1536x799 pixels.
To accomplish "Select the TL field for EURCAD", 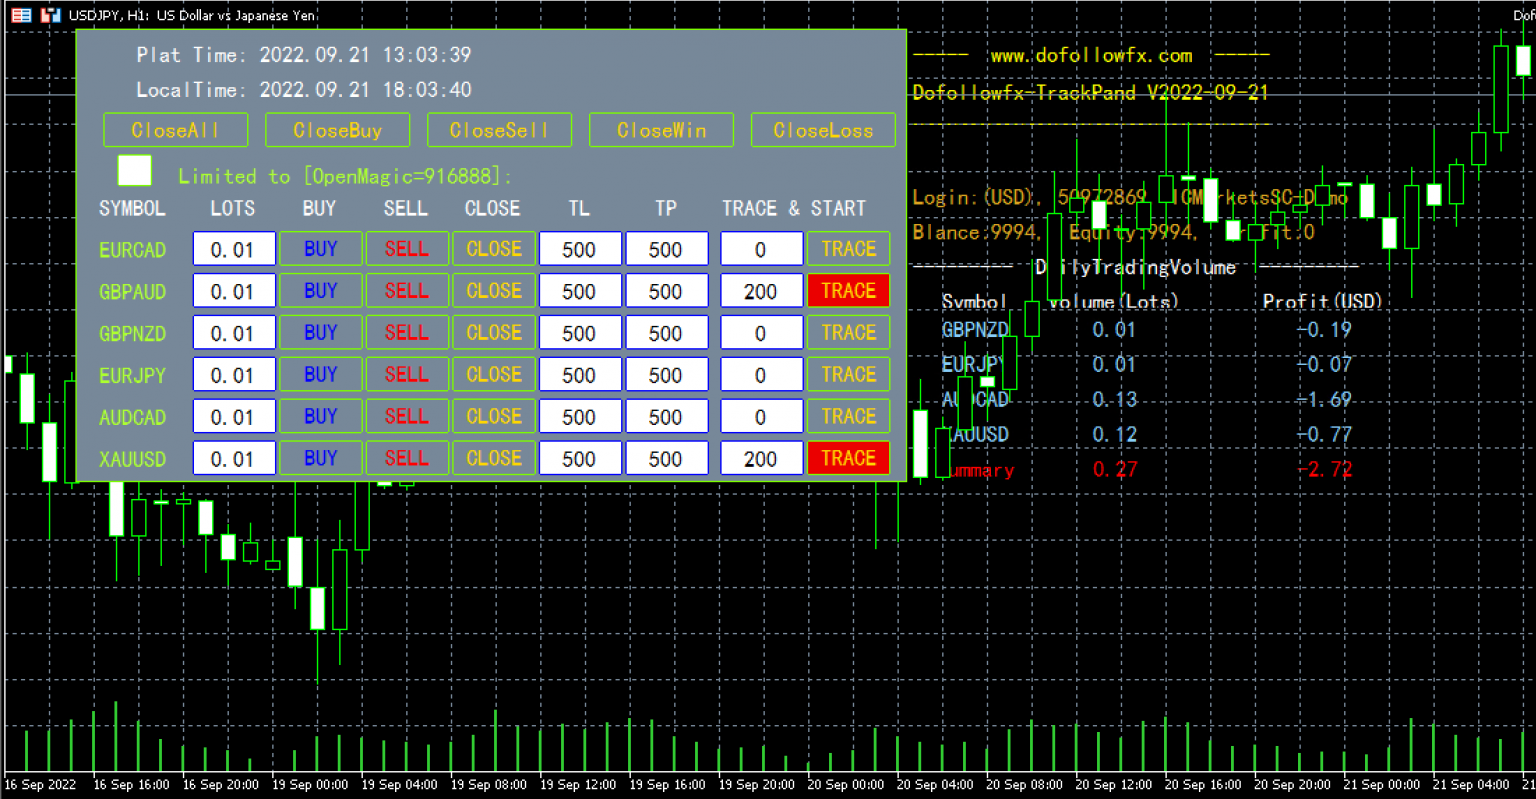I will coord(579,249).
